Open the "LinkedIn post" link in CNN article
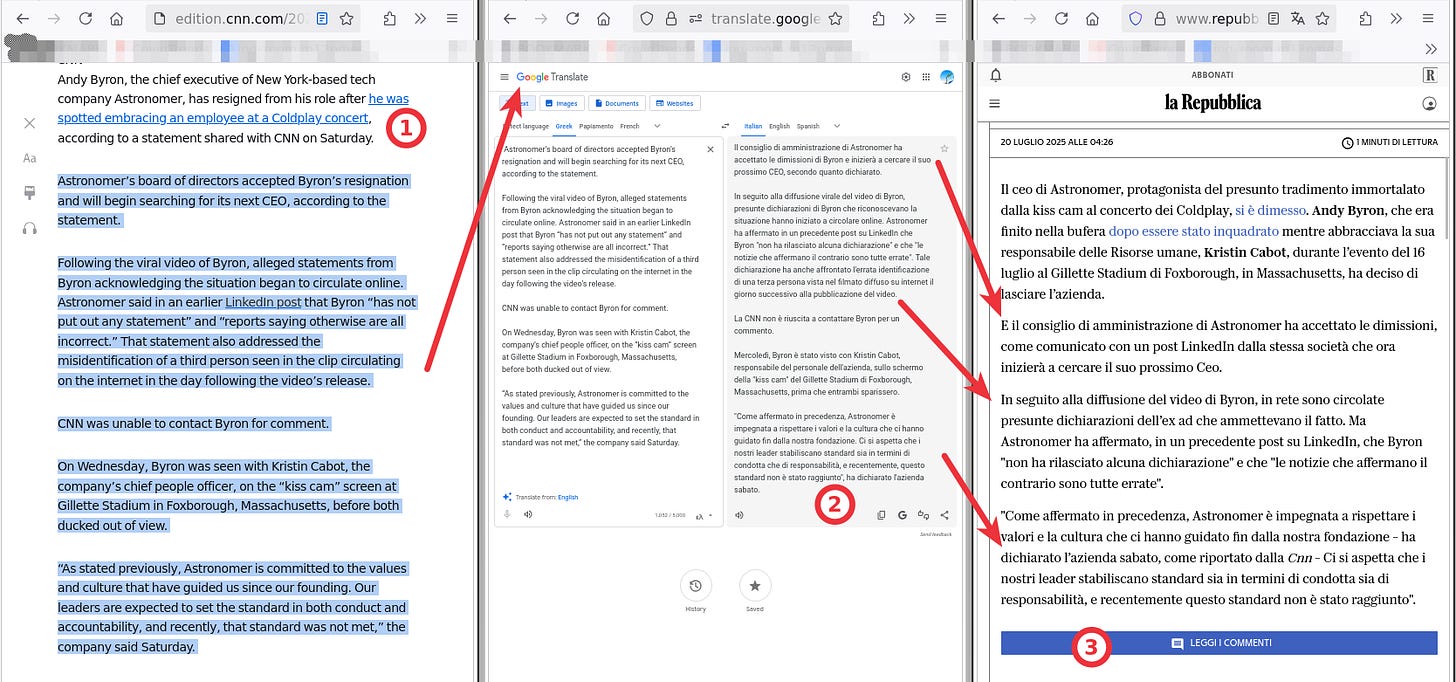Viewport: 1456px width, 682px height. tap(263, 301)
